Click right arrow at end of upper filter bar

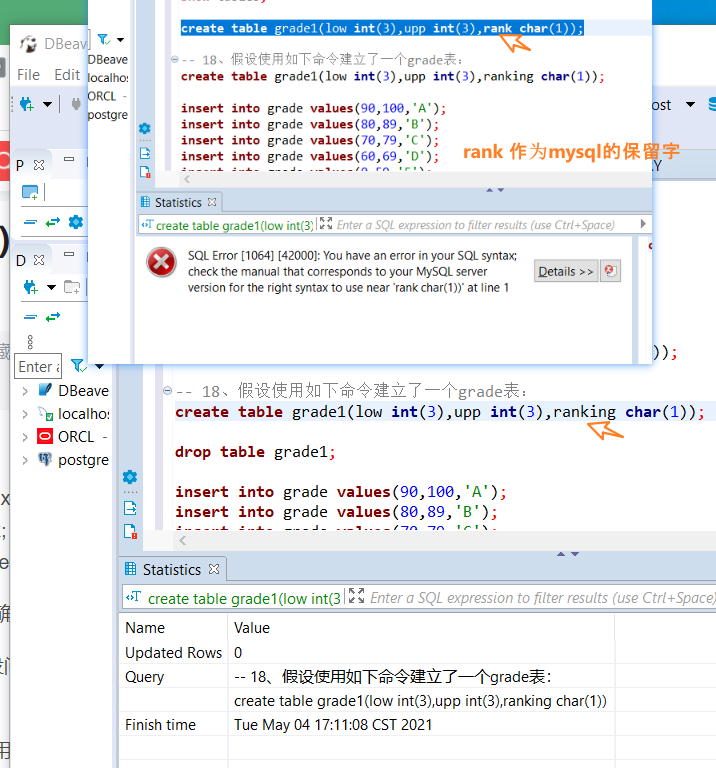click(643, 224)
